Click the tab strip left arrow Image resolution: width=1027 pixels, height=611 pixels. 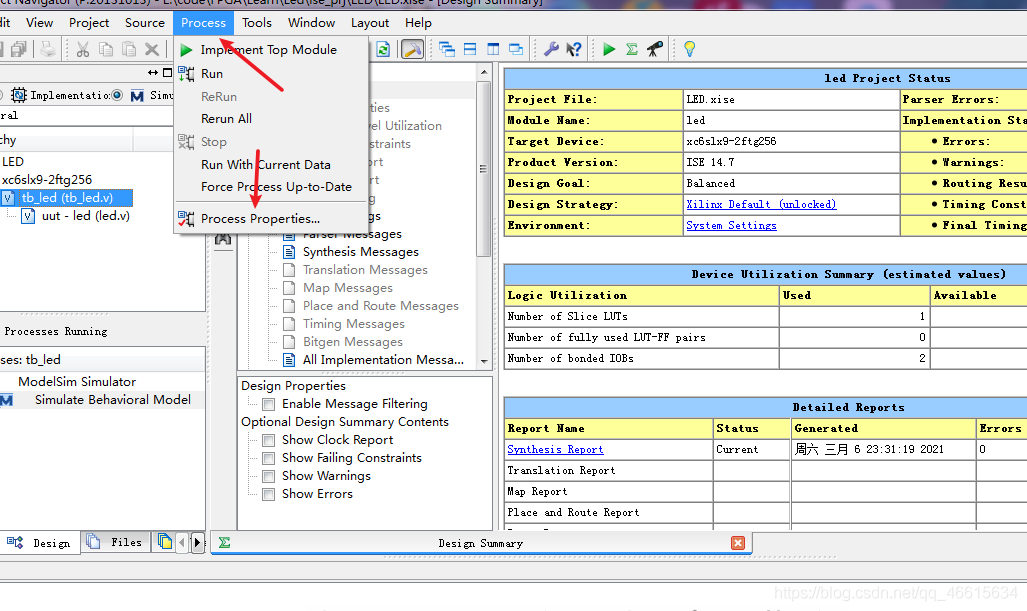click(182, 542)
